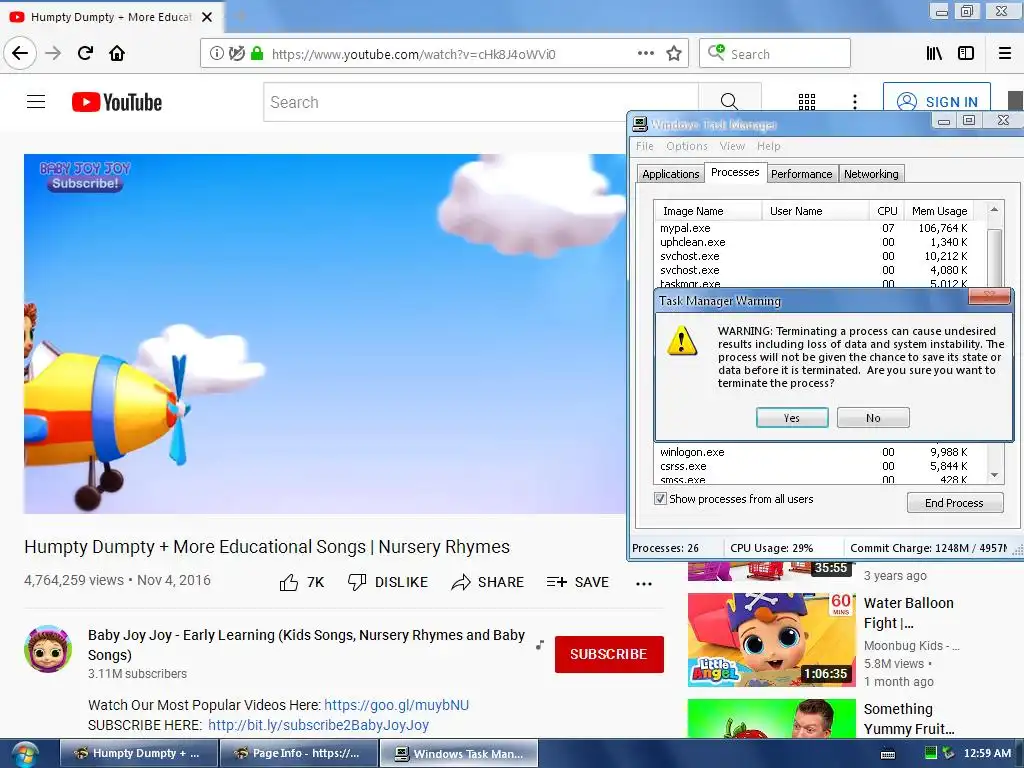Click the video player frame
1024x768 pixels.
pyautogui.click(x=325, y=334)
